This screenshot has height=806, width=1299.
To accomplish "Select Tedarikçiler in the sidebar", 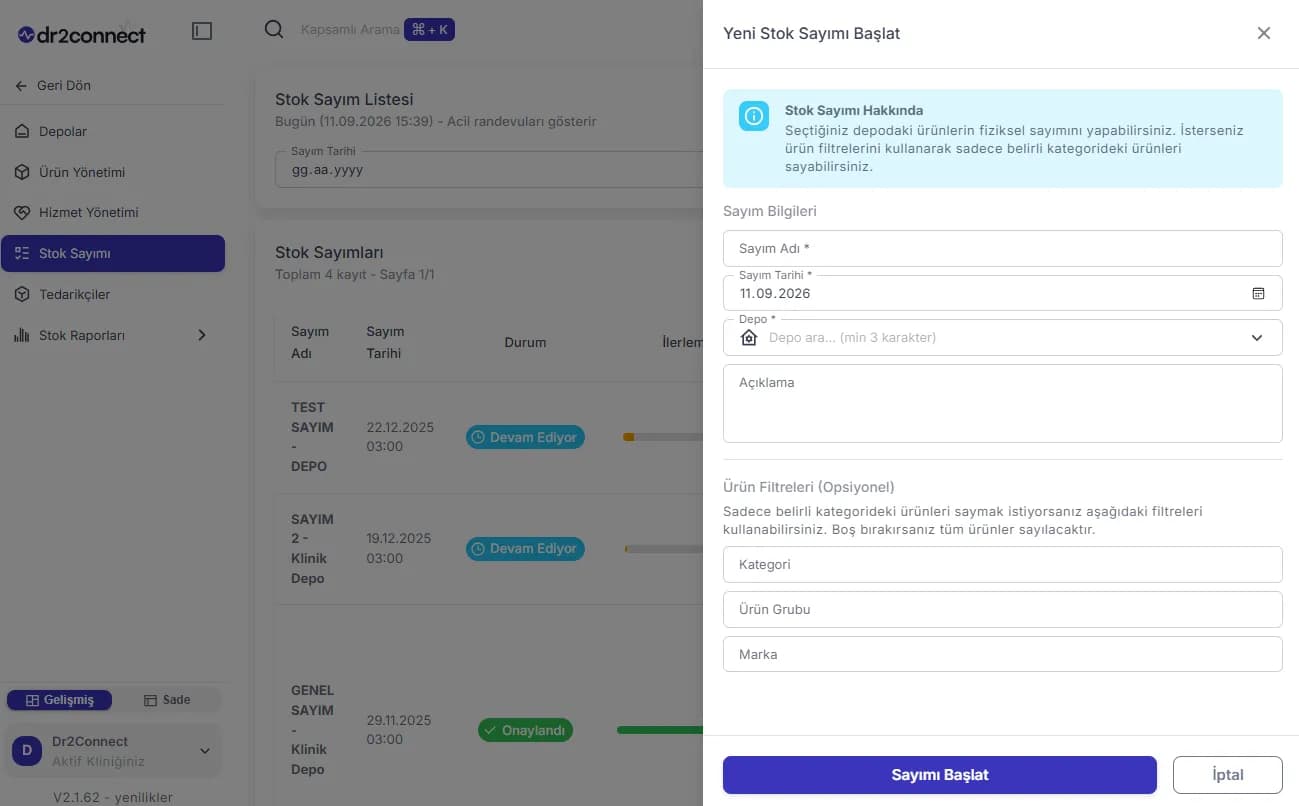I will pos(113,295).
